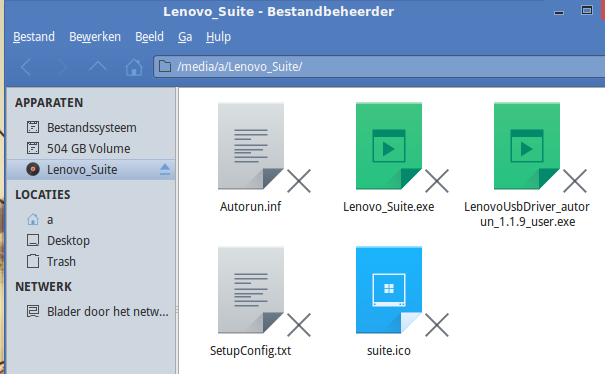
Task: Go back with the left arrow button
Action: pos(26,67)
